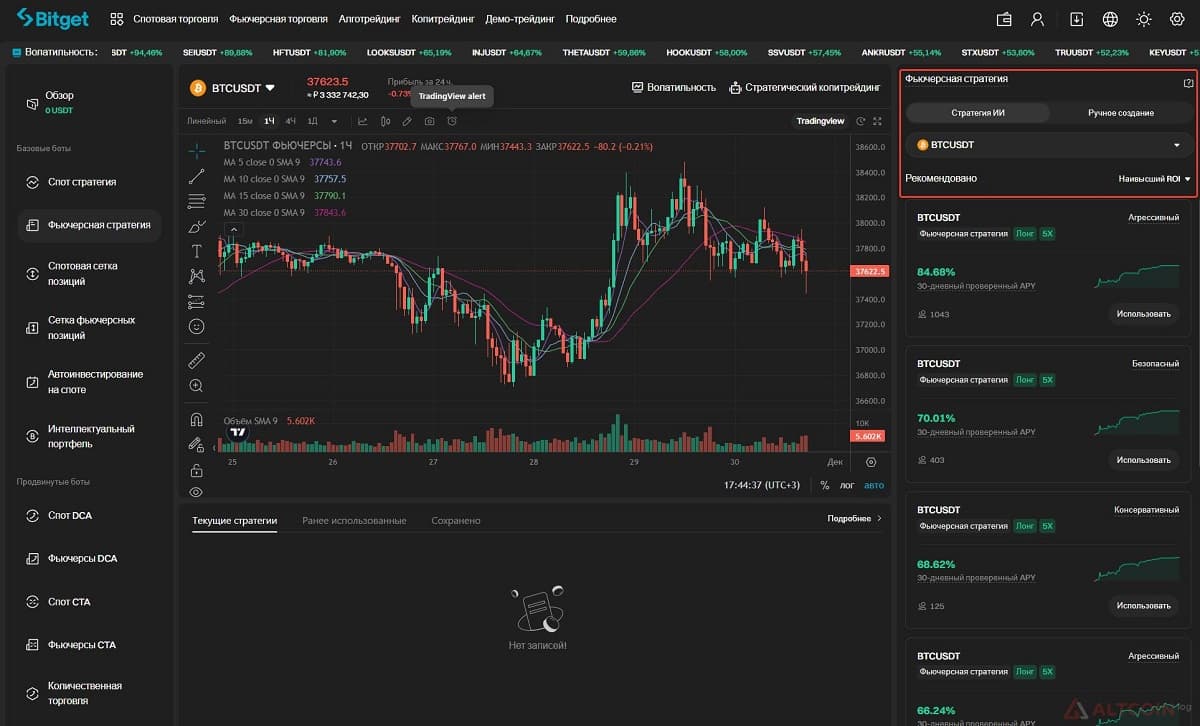Use the 68.62% Консервативный strategy
Screen dimensions: 1200x726
pyautogui.click(x=1143, y=606)
